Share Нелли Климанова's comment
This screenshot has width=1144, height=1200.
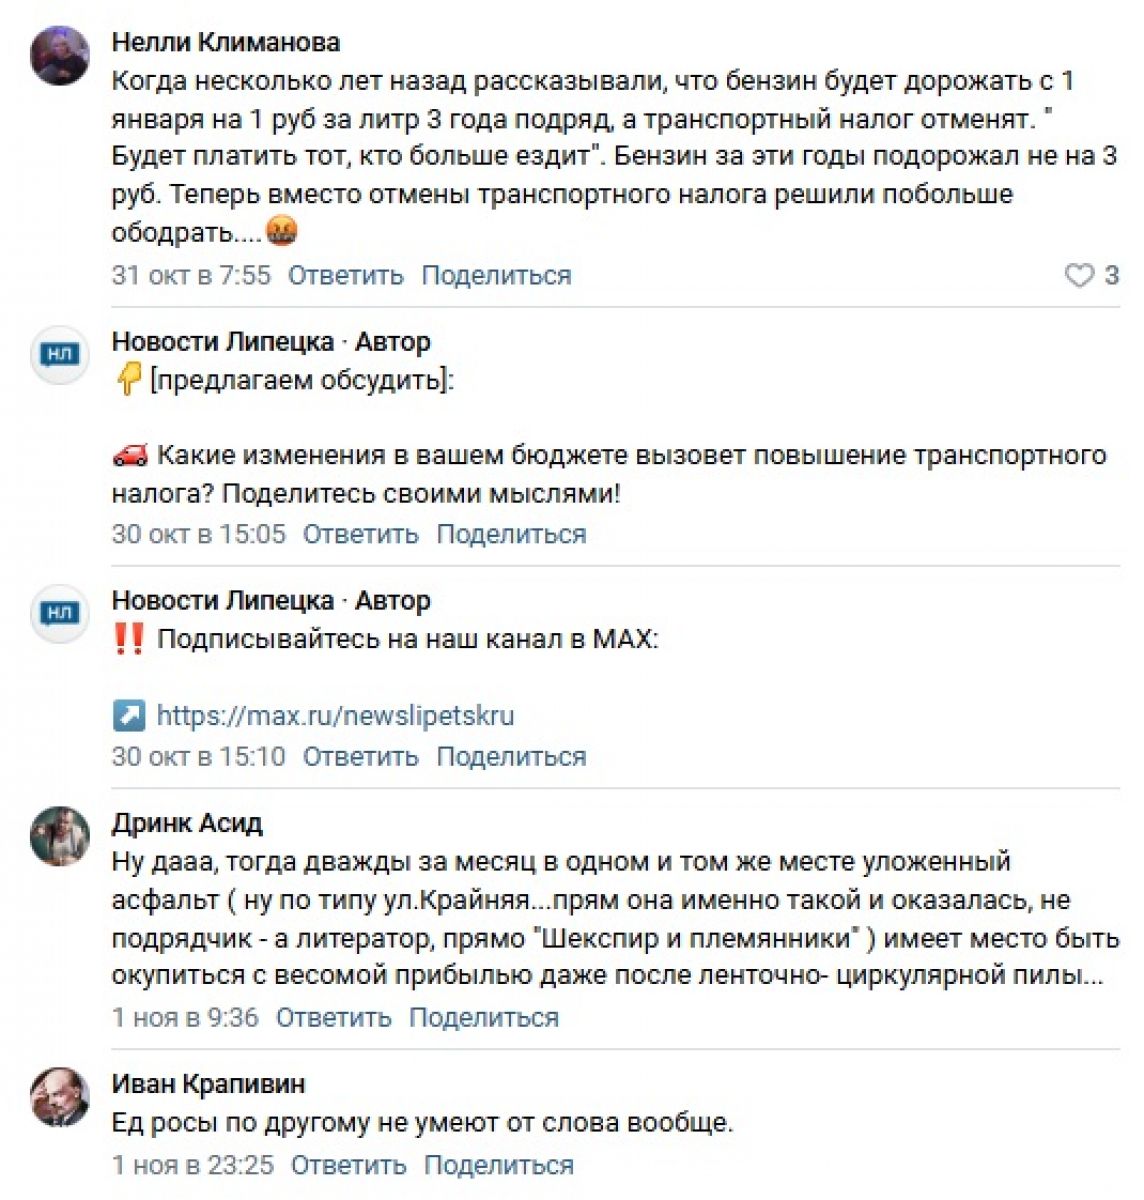496,276
